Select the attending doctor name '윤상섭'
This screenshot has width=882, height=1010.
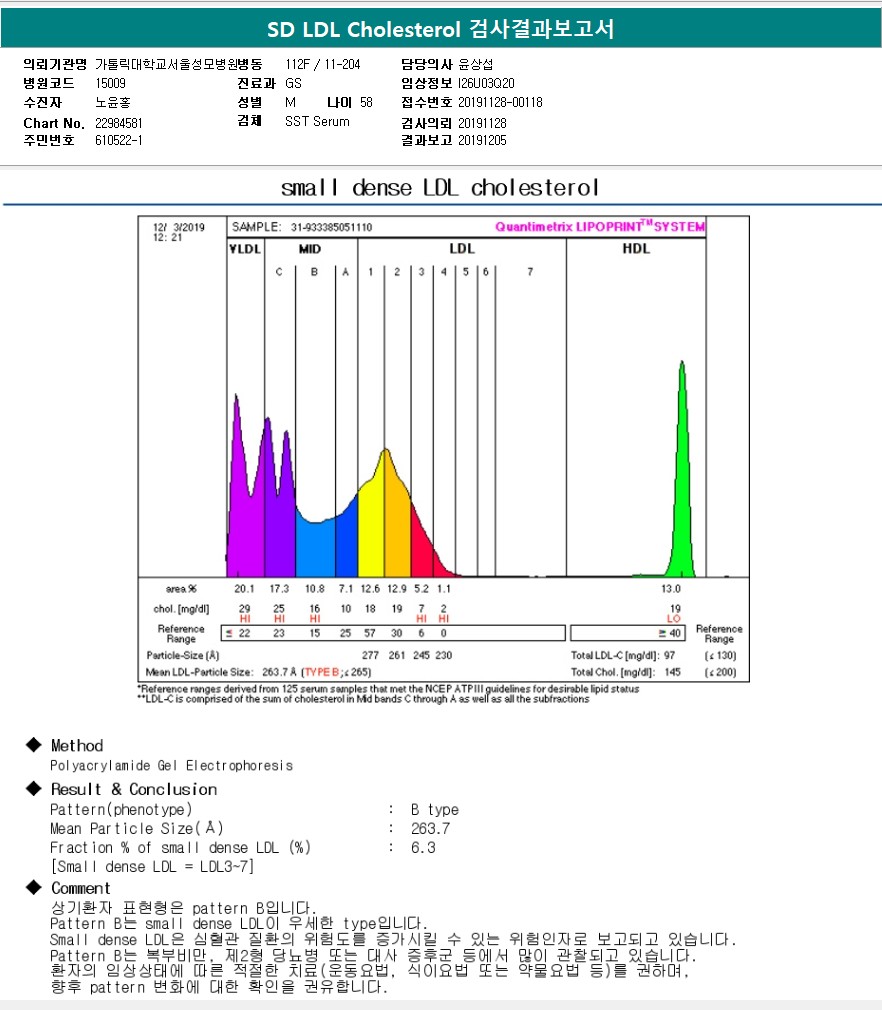coord(476,64)
